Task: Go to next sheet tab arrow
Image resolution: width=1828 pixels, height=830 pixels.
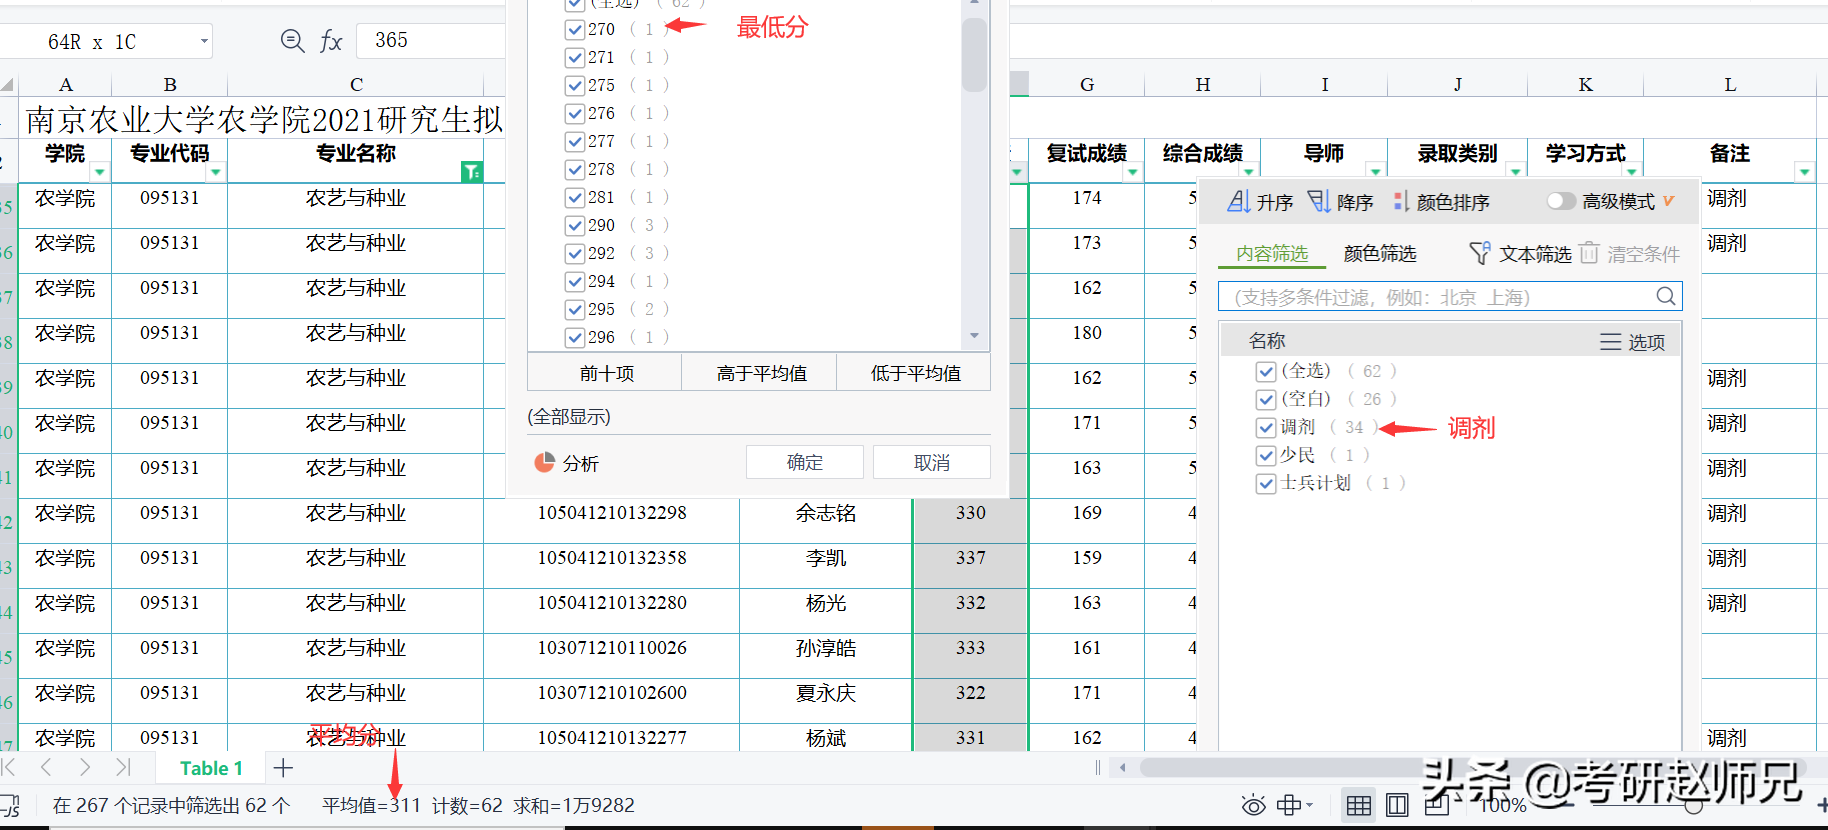Action: [x=85, y=767]
